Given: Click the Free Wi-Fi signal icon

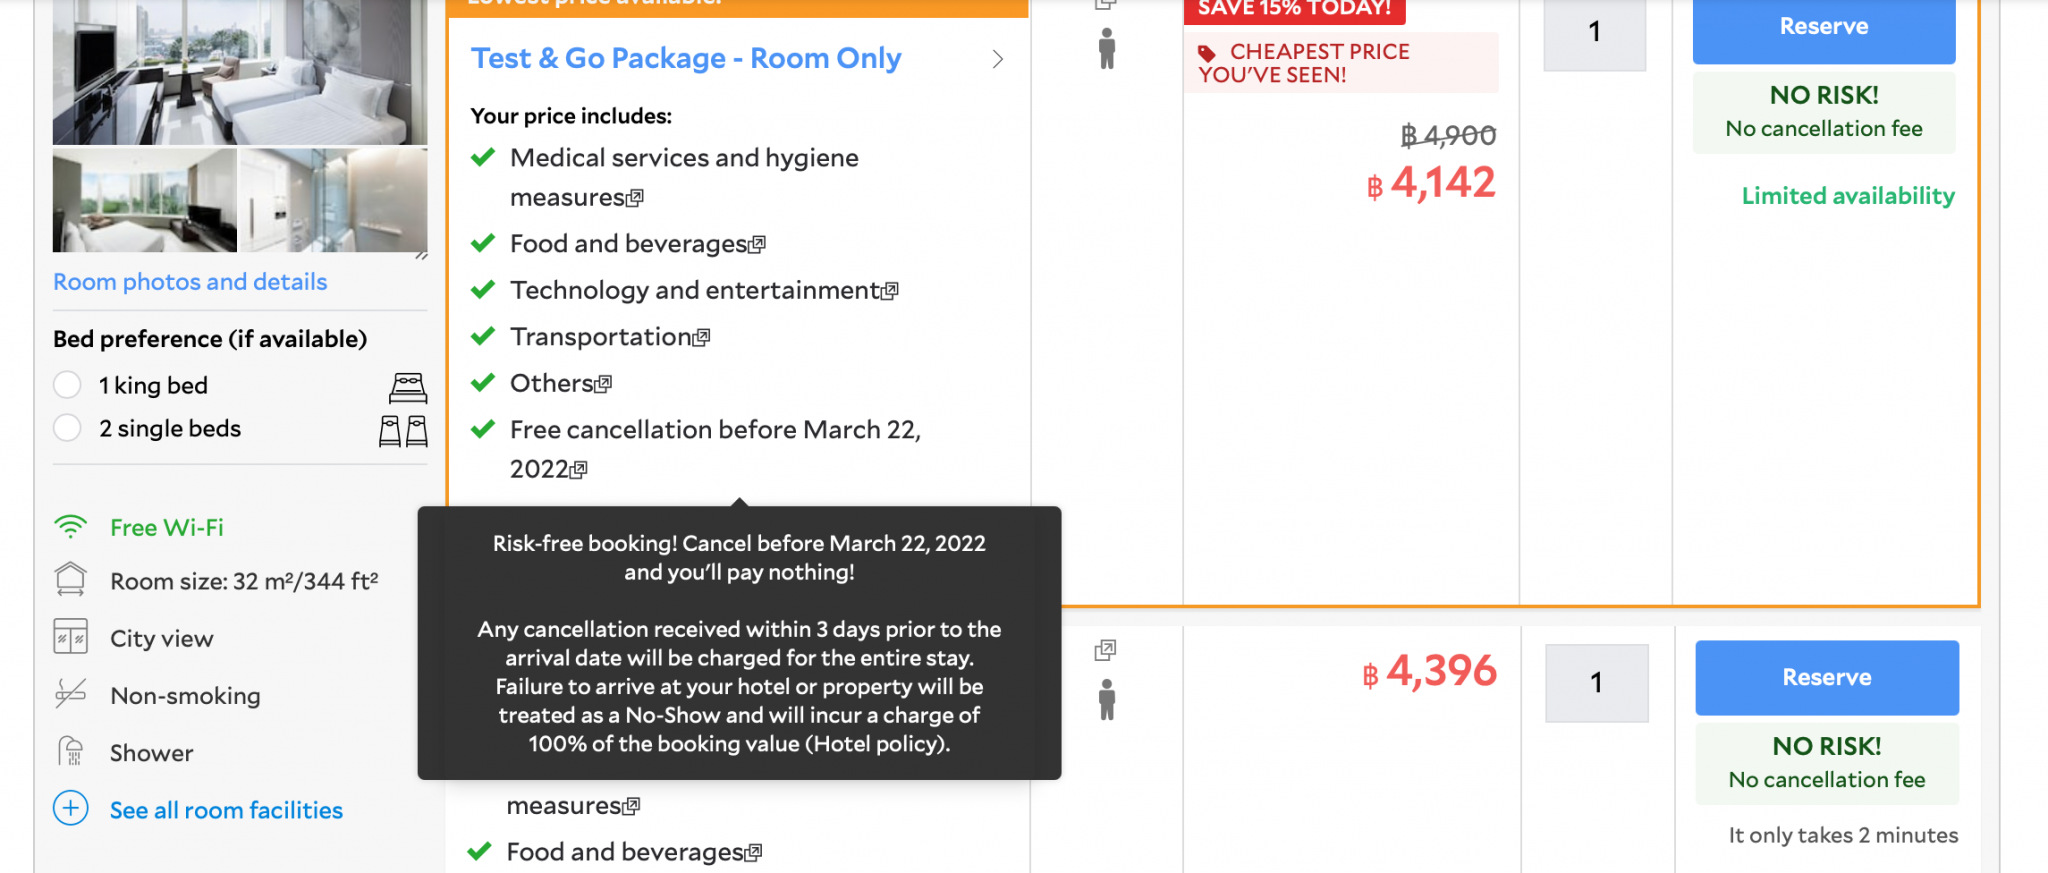Looking at the screenshot, I should point(71,527).
